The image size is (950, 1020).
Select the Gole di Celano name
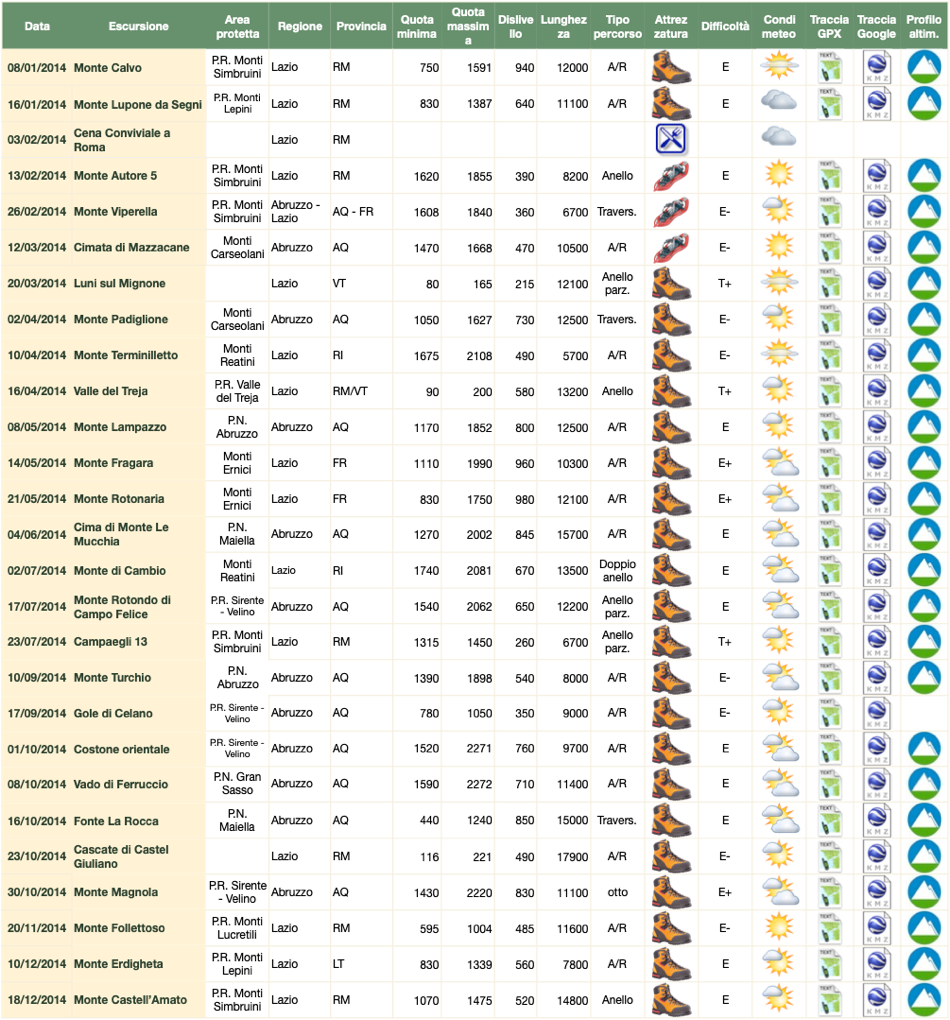tap(113, 713)
